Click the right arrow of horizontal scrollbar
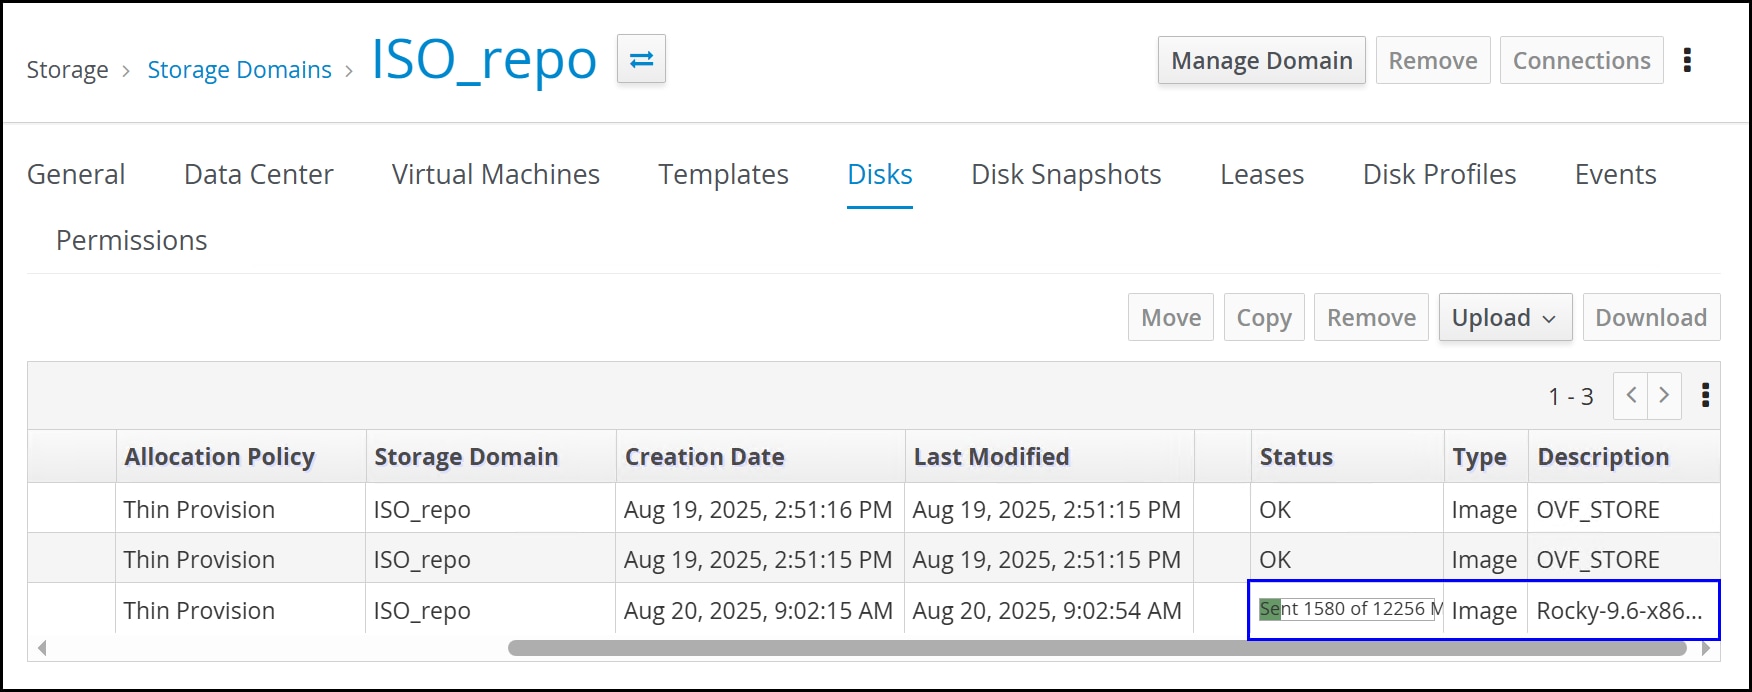 [x=1705, y=648]
